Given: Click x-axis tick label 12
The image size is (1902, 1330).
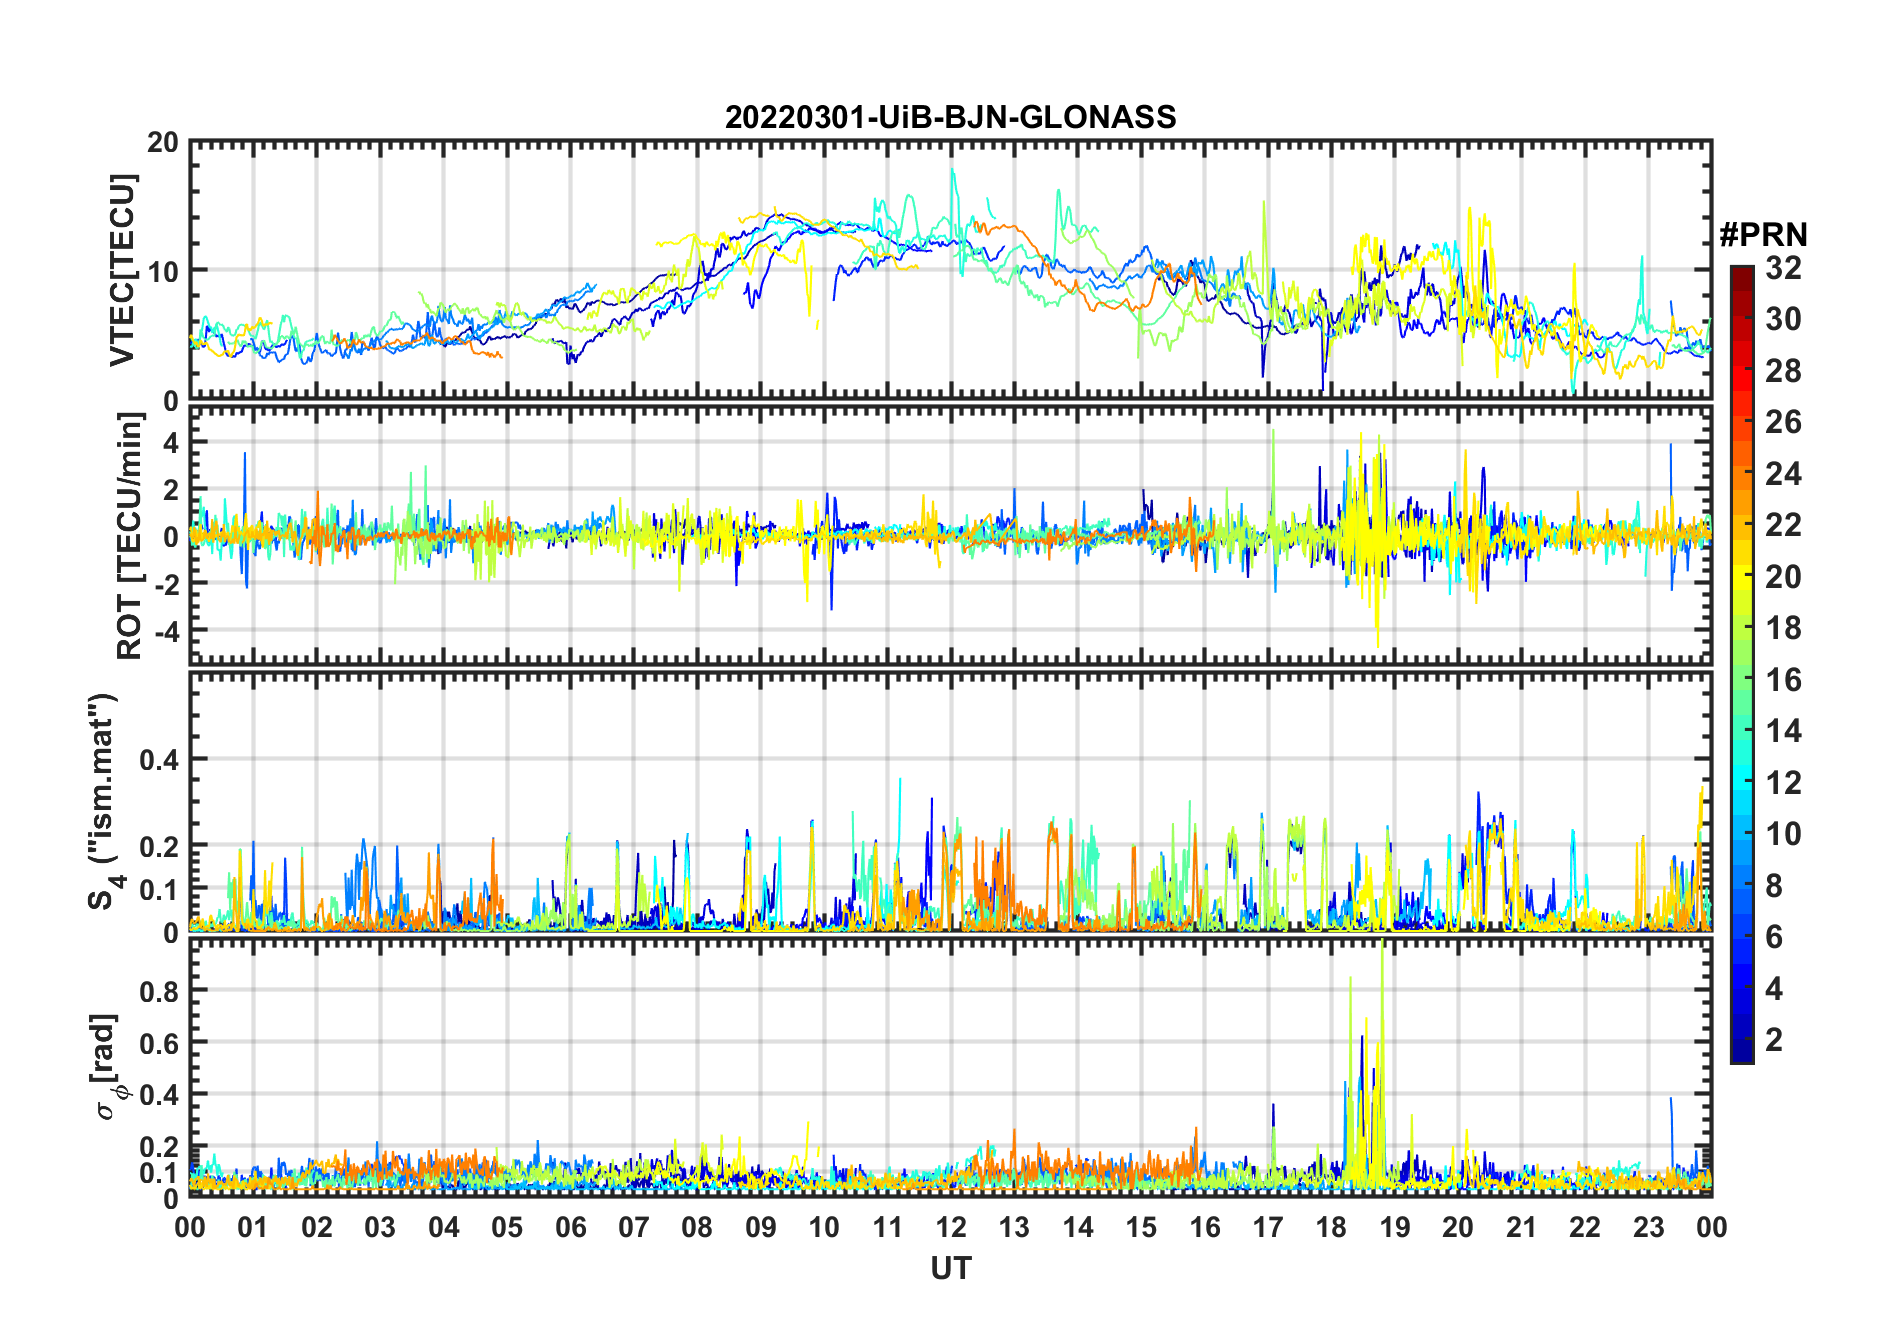Looking at the screenshot, I should pos(951,1227).
